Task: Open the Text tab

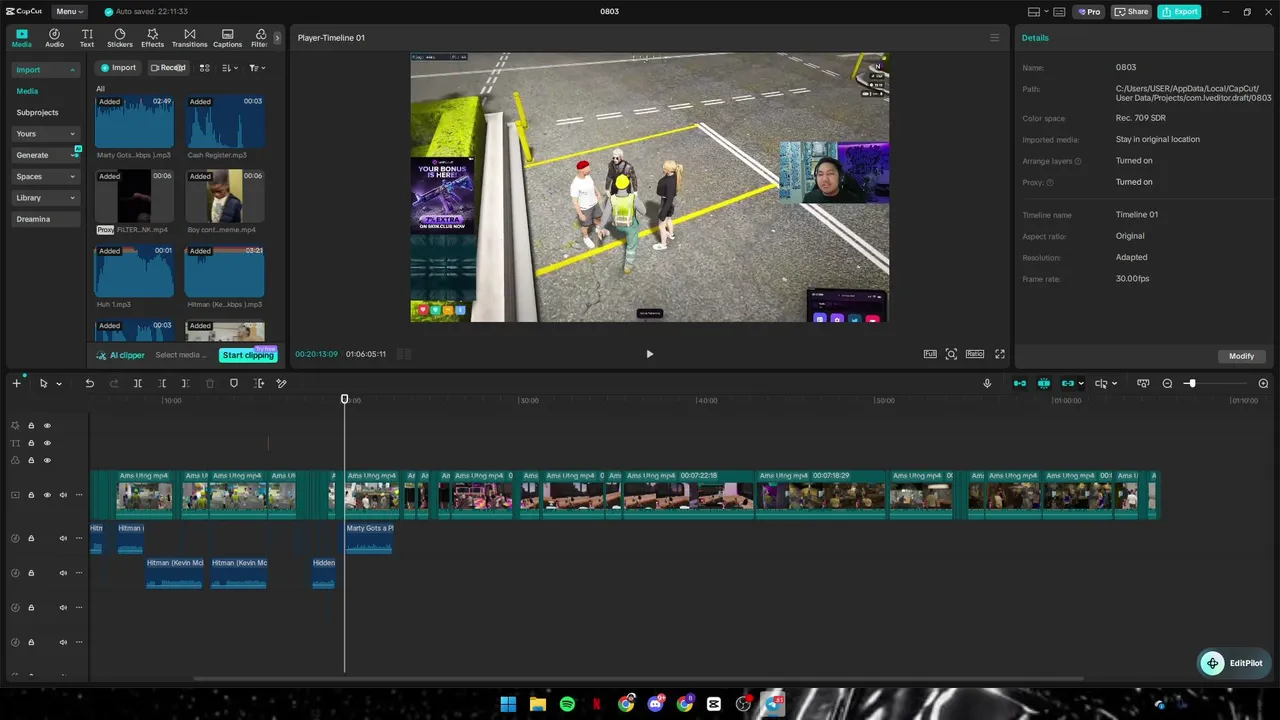Action: tap(87, 38)
